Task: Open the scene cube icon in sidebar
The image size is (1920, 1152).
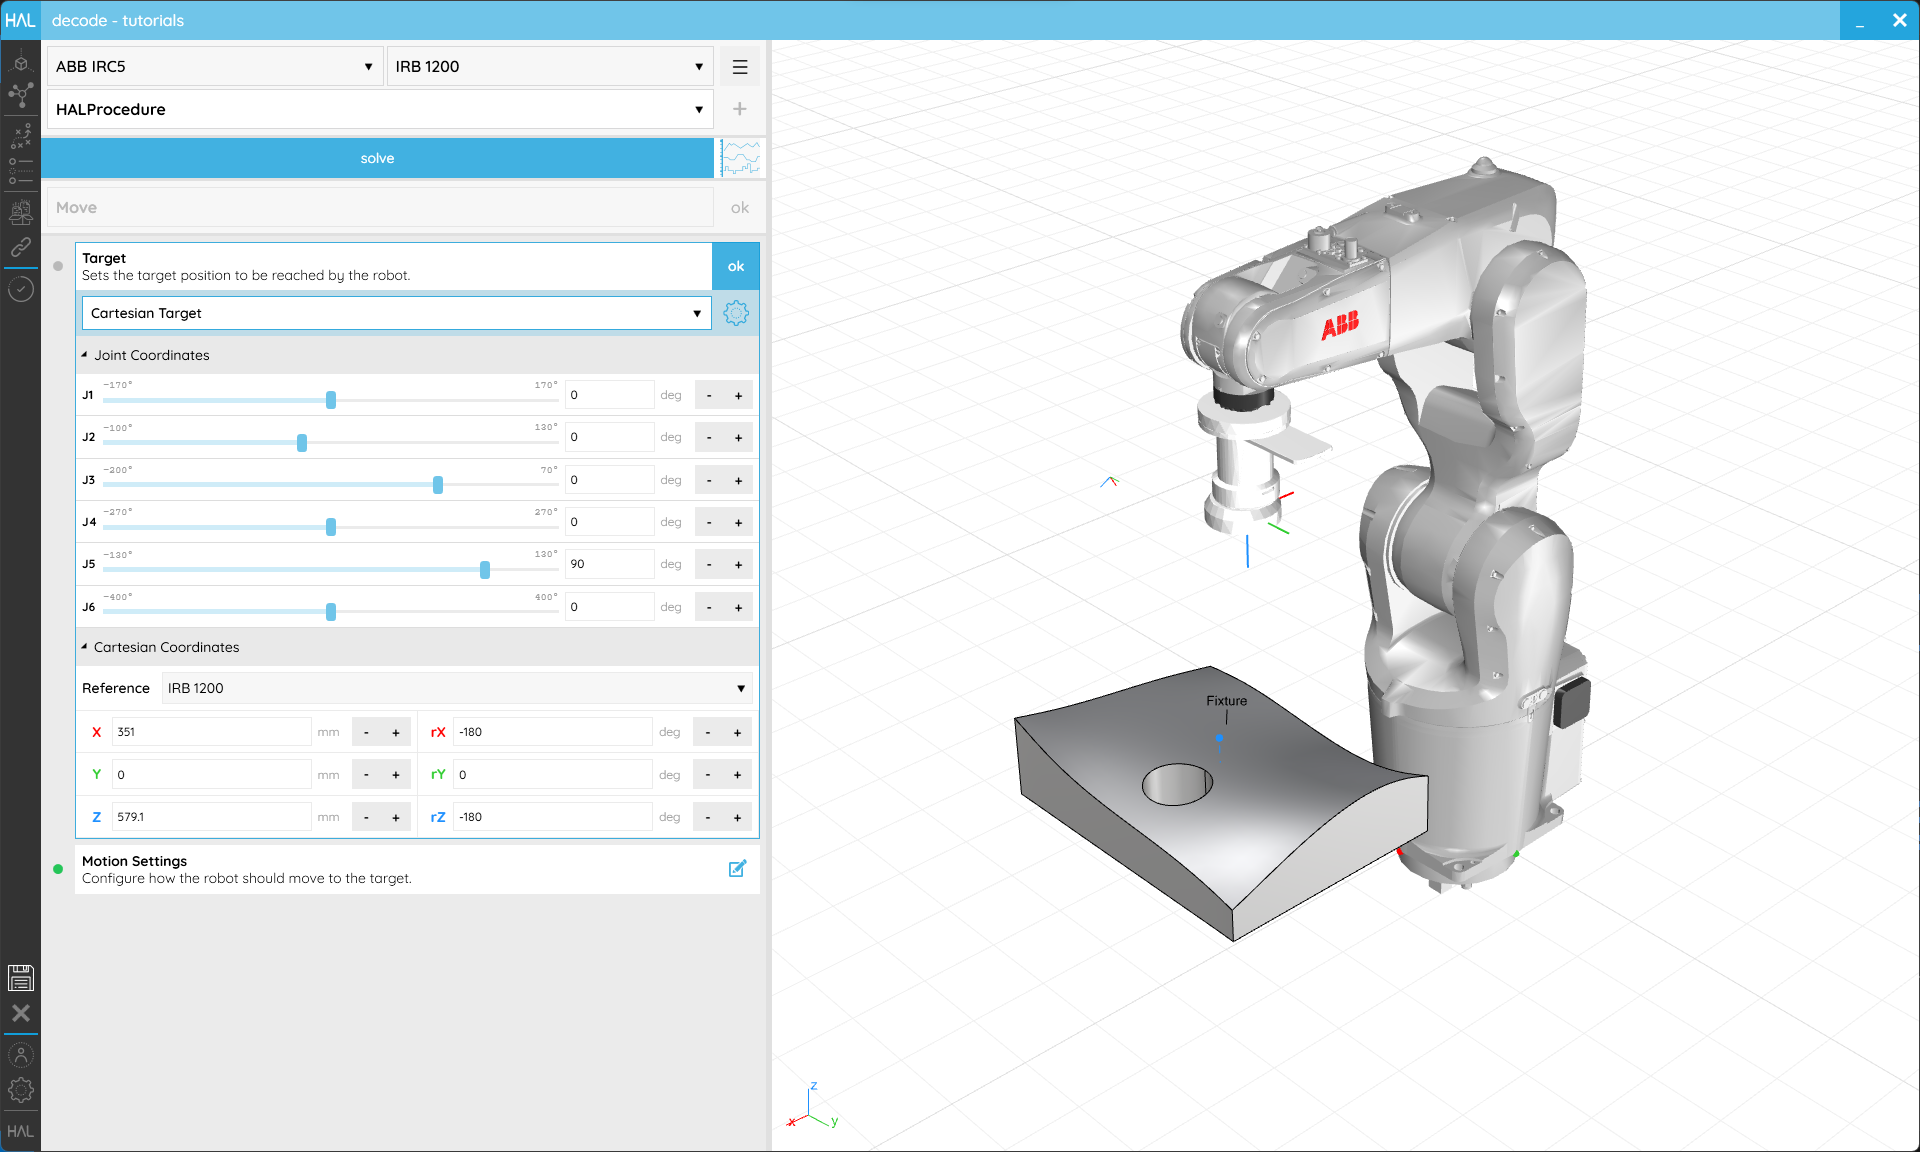Action: [20, 63]
